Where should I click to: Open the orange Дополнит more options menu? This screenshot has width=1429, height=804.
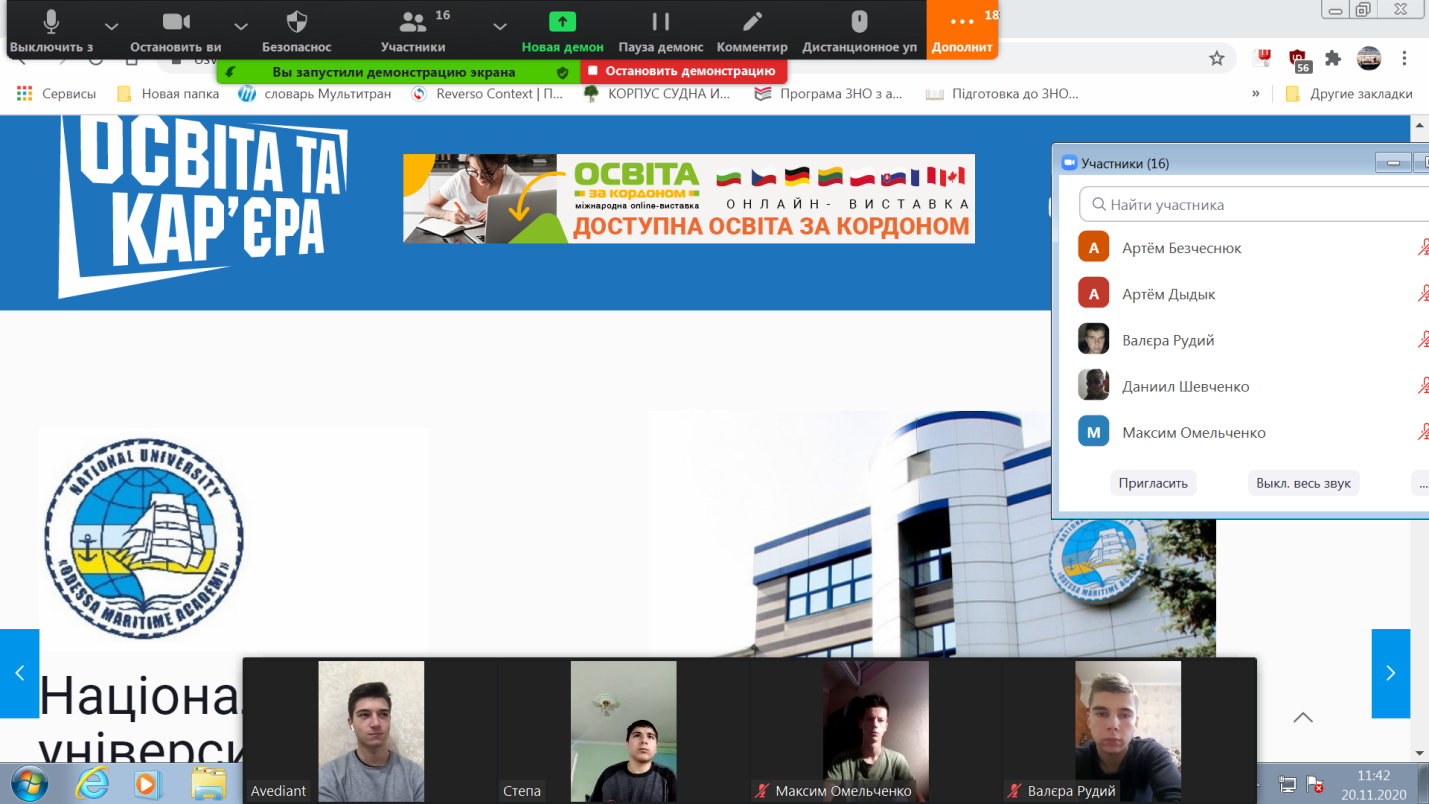click(x=962, y=29)
